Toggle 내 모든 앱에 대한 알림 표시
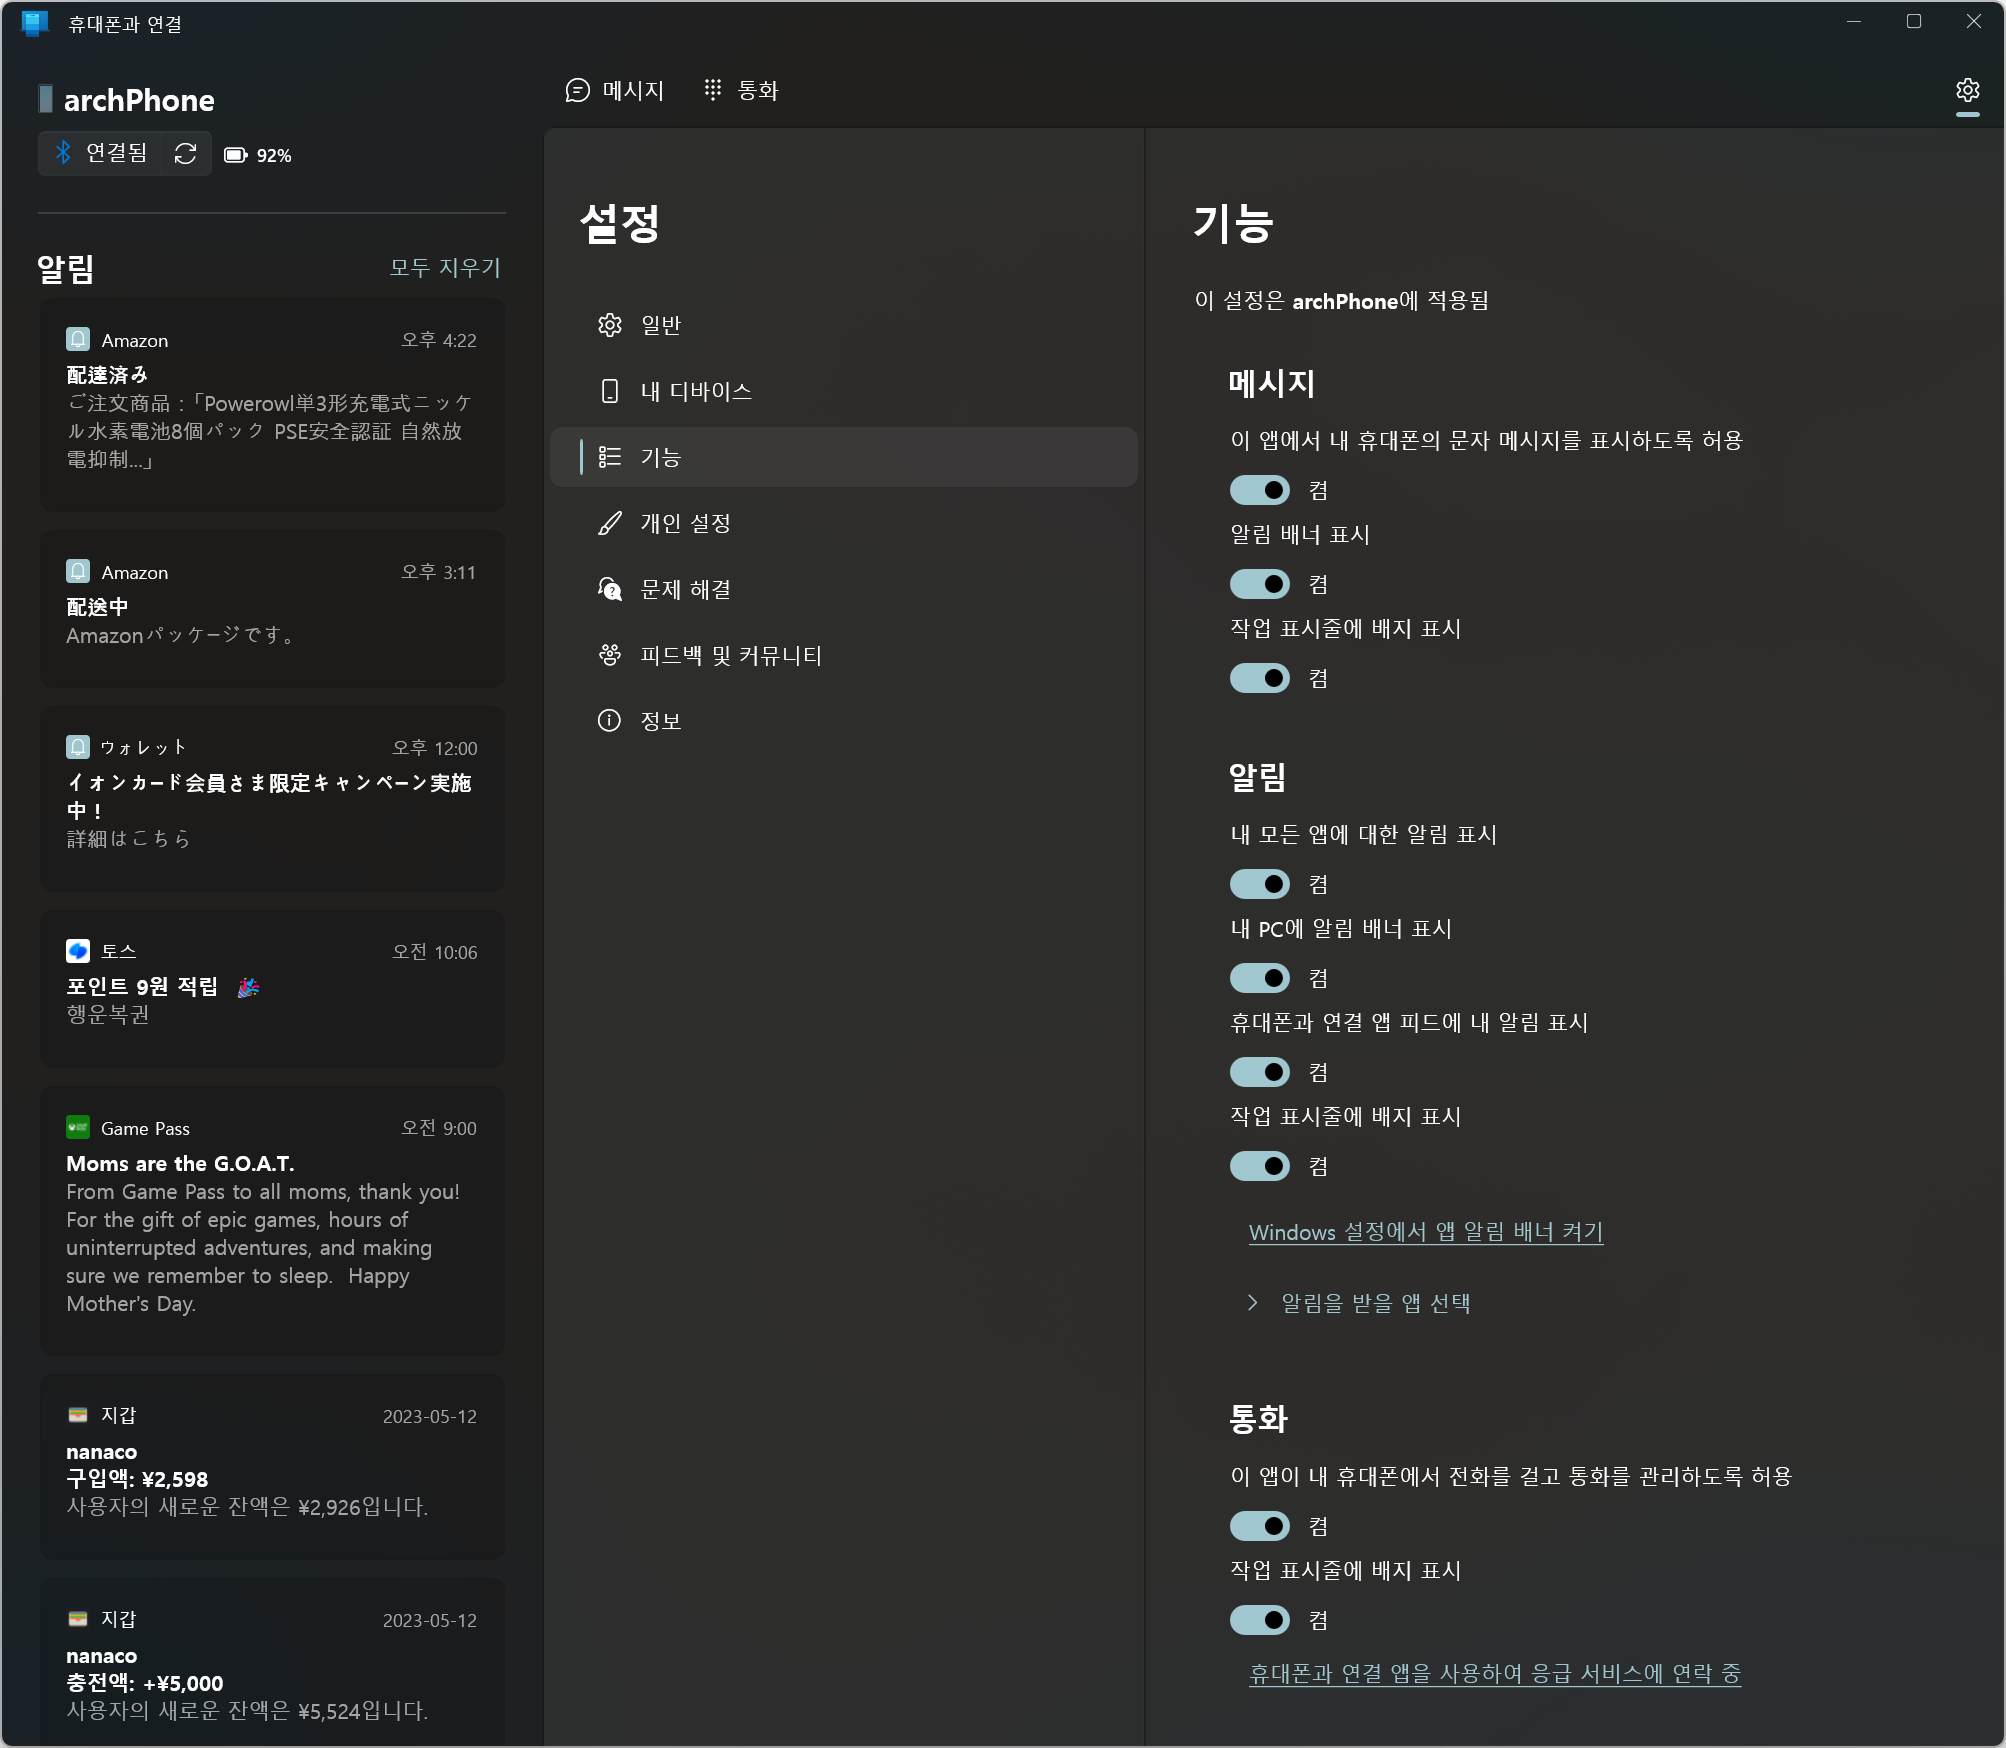Screen dimensions: 2006x1748 click(x=1259, y=884)
